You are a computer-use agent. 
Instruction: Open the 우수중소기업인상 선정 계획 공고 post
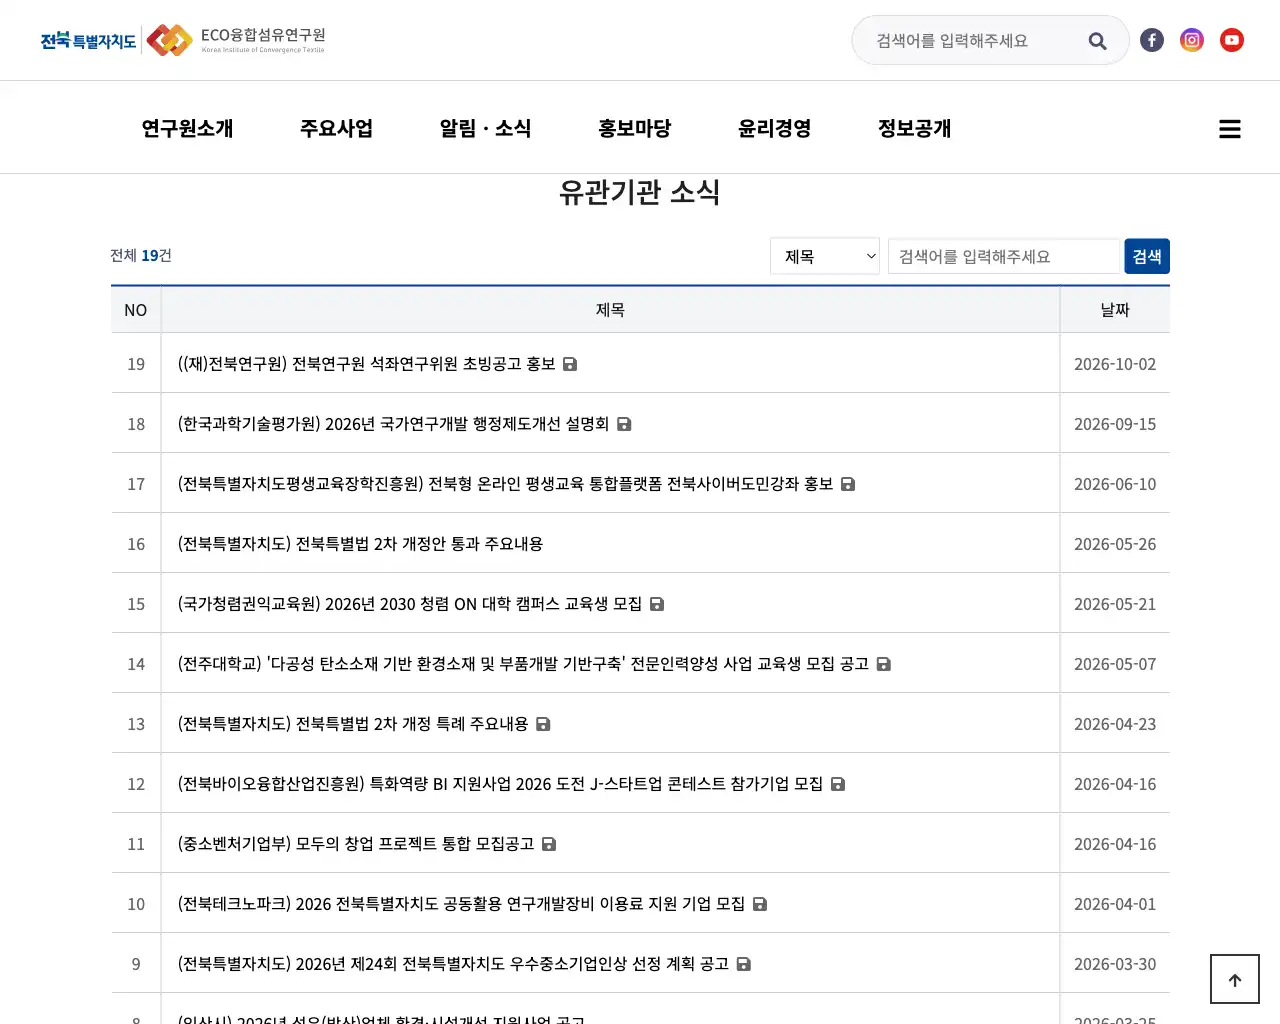453,964
